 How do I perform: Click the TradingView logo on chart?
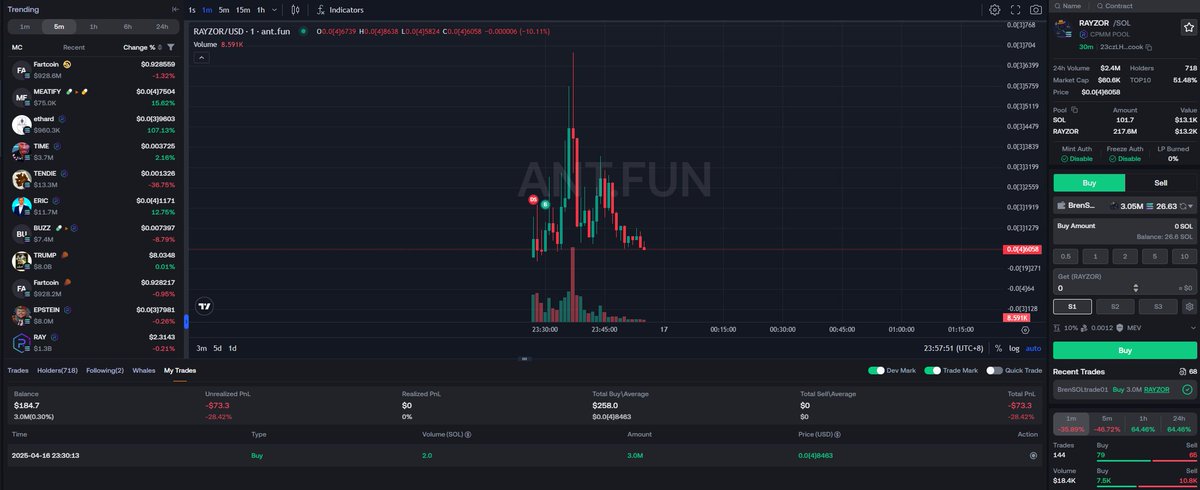pos(204,307)
